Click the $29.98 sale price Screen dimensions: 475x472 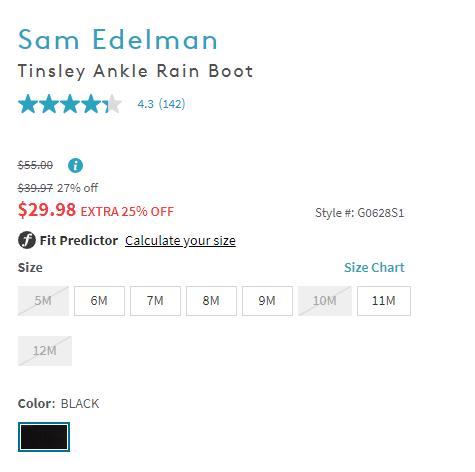[47, 210]
